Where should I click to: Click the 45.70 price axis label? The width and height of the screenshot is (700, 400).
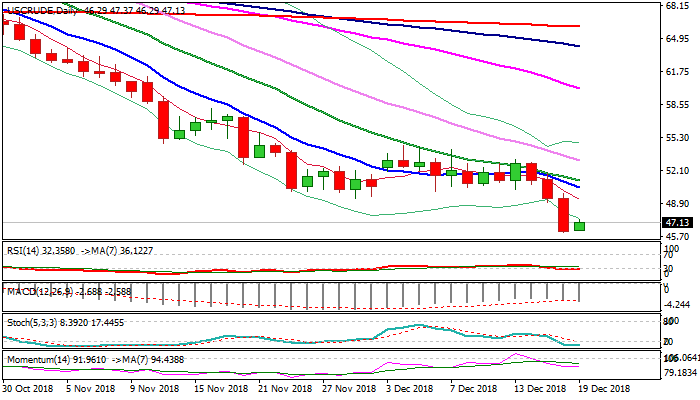pyautogui.click(x=678, y=236)
